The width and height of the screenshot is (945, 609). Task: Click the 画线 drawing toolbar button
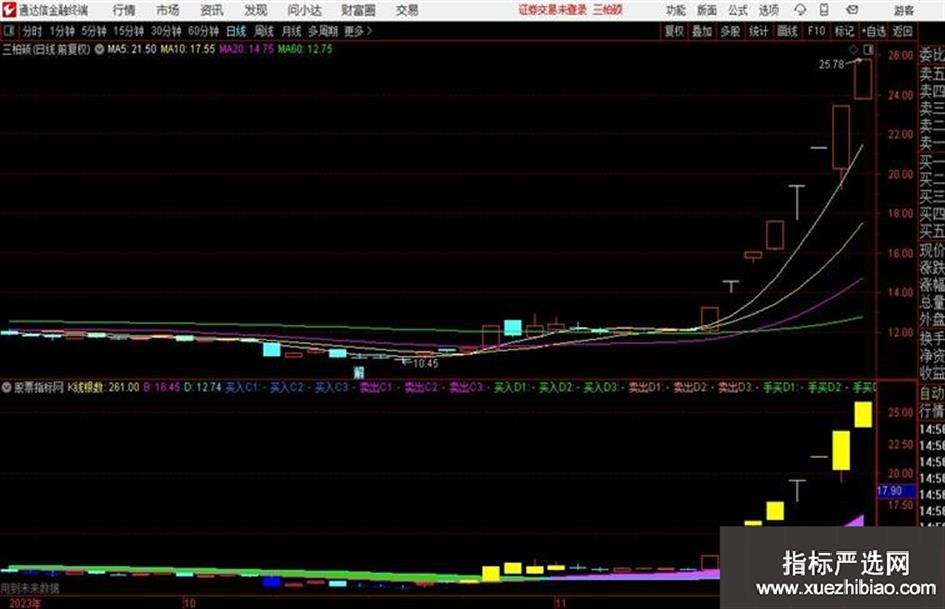787,31
